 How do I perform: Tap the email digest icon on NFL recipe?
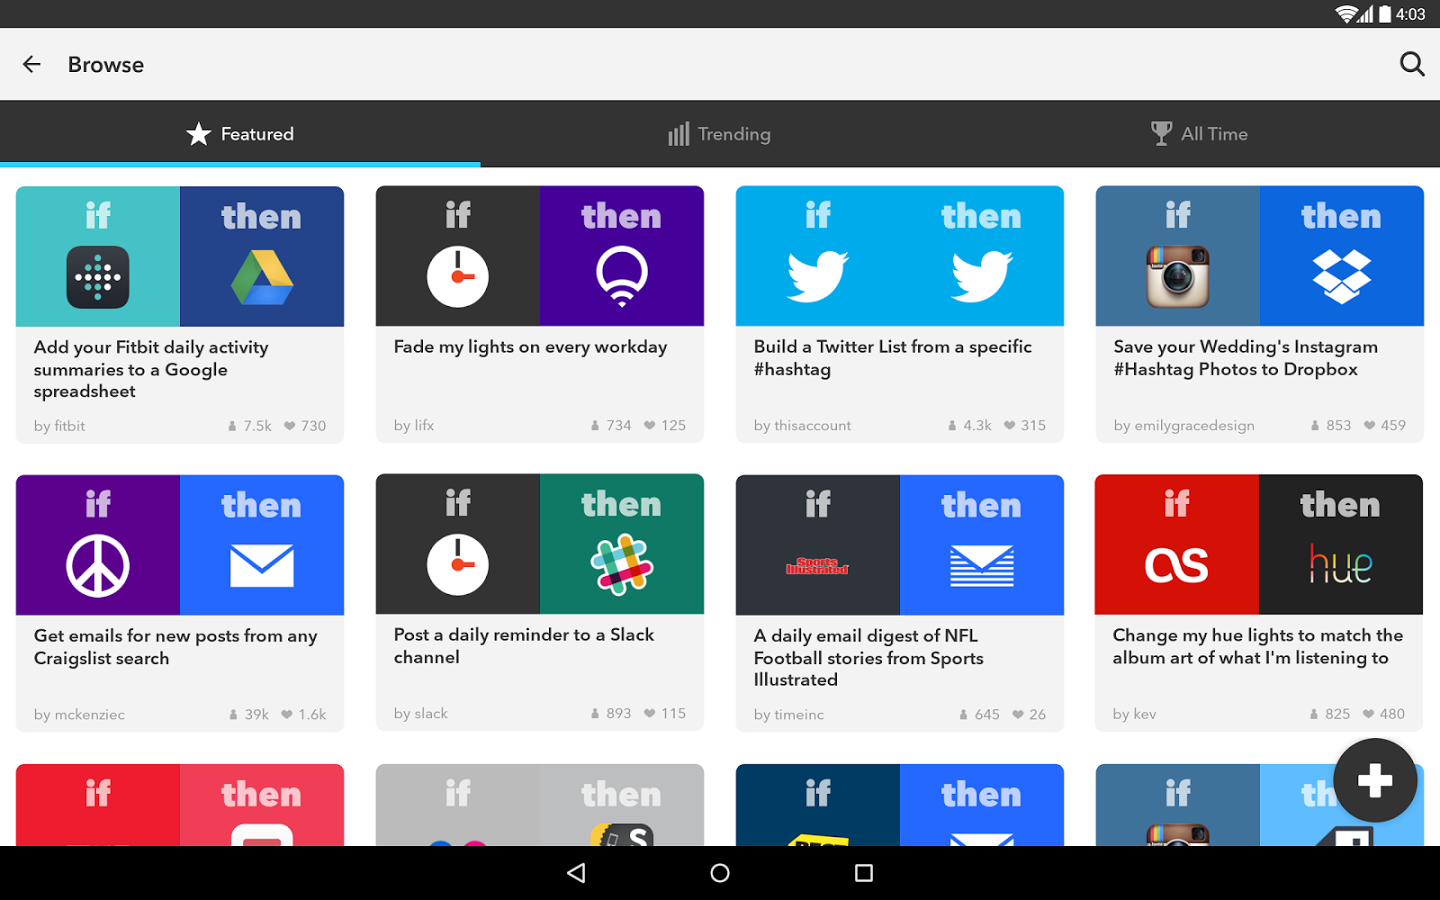click(982, 566)
